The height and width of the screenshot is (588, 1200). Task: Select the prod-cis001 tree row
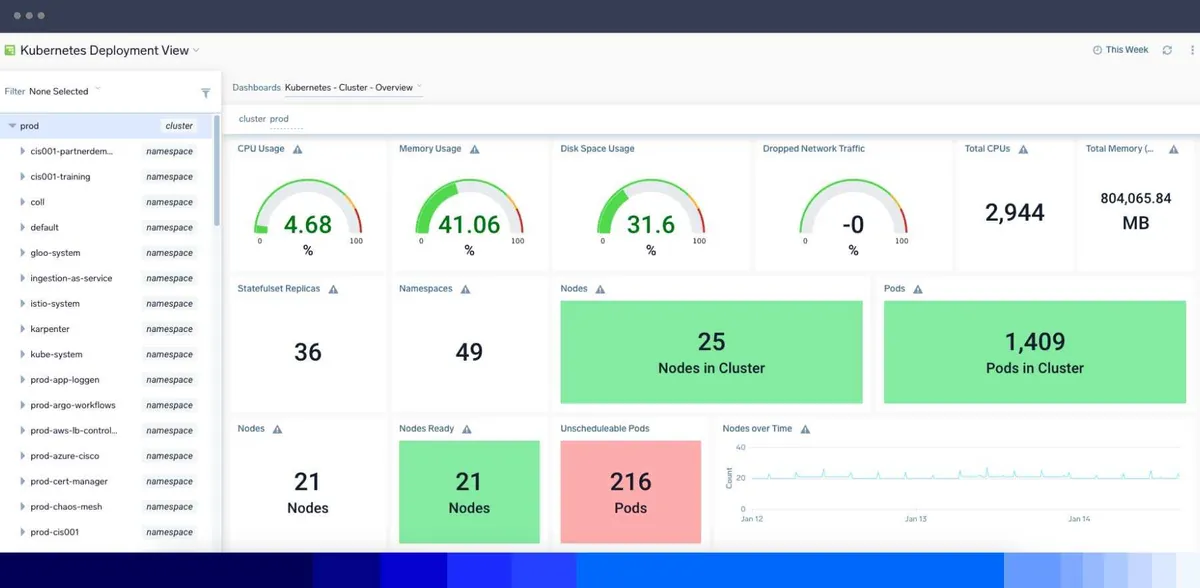click(108, 532)
